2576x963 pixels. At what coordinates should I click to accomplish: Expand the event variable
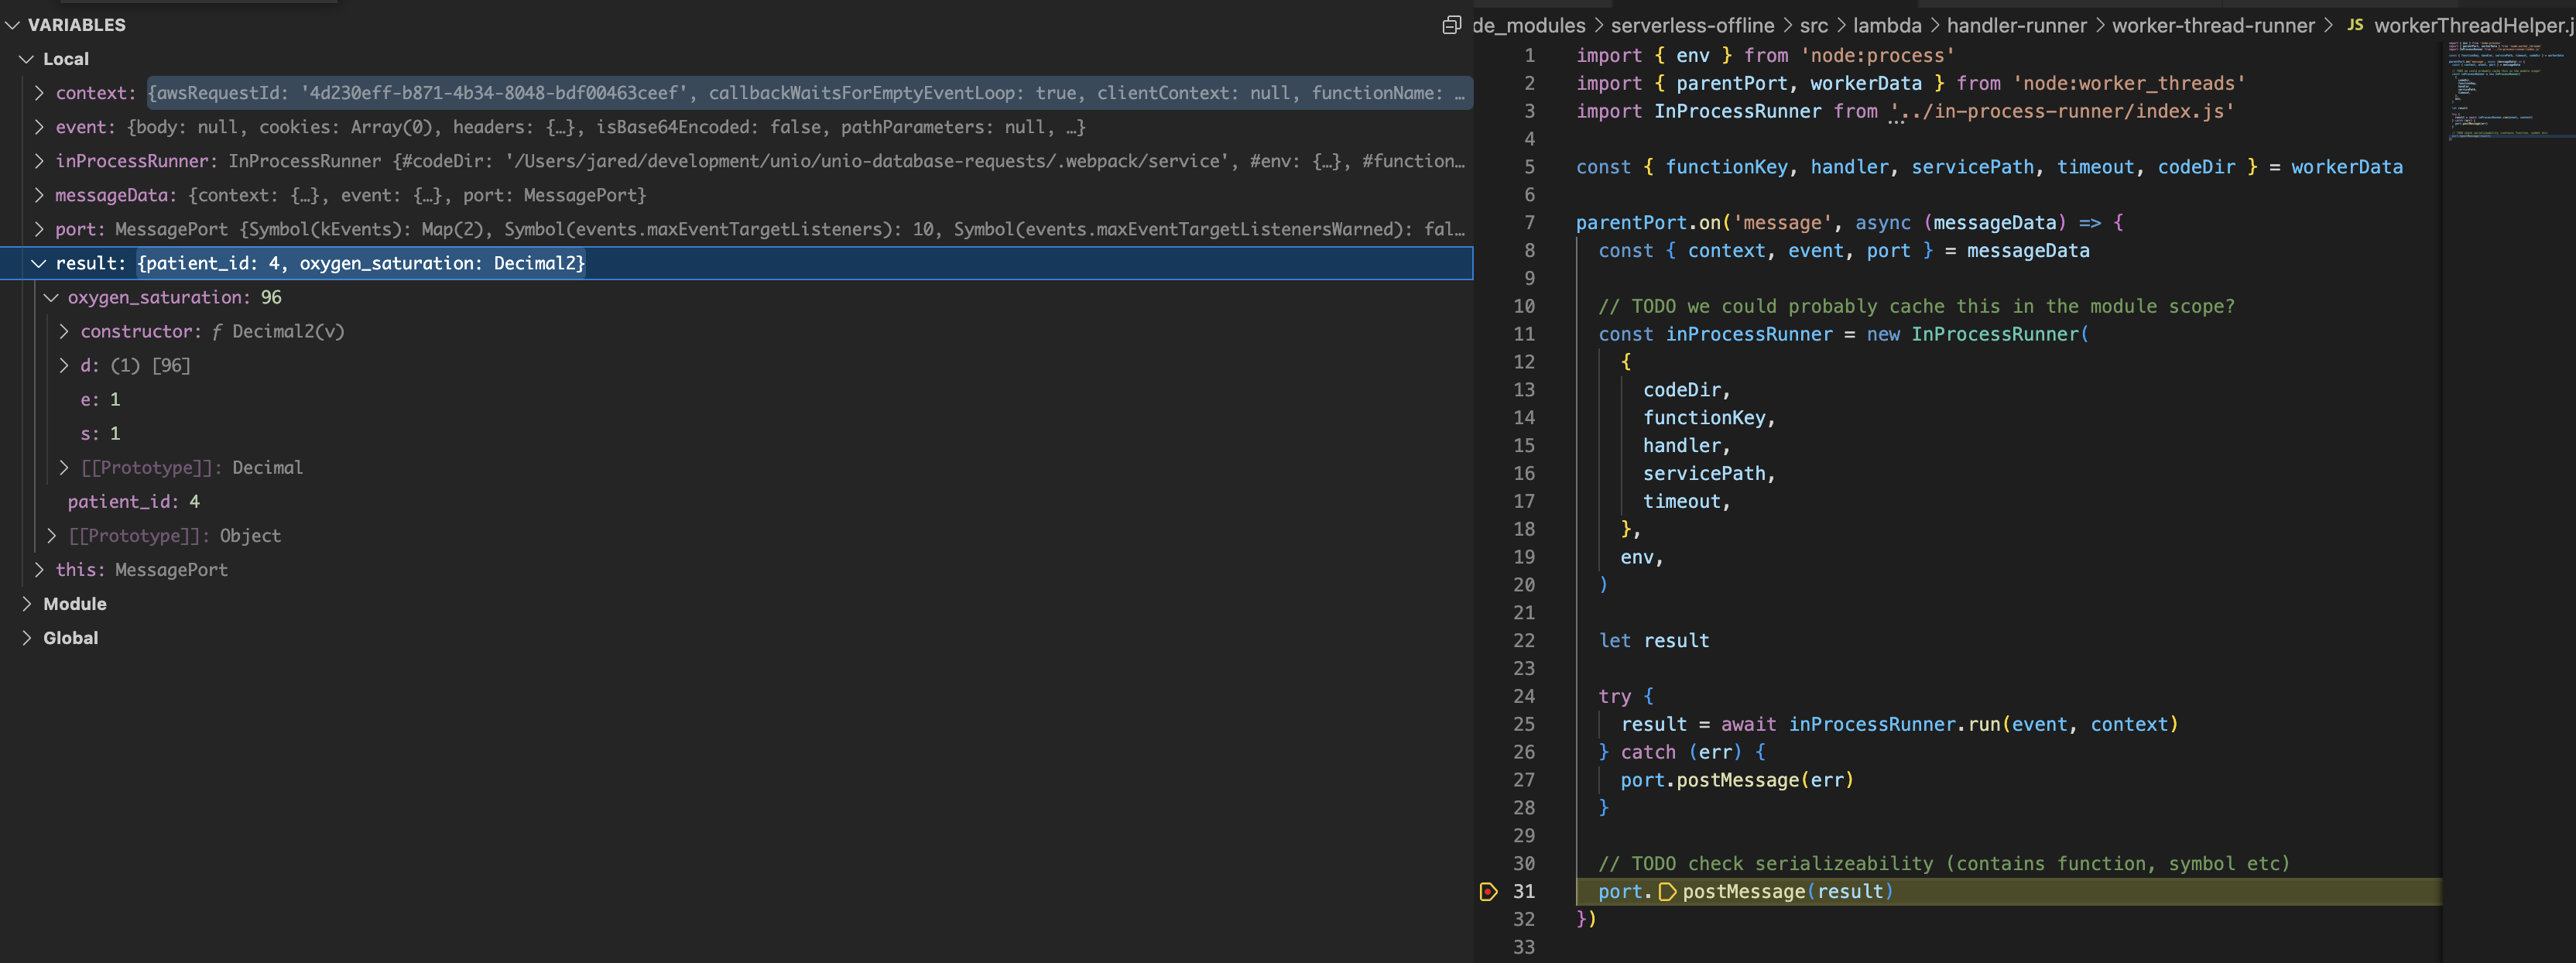click(40, 127)
